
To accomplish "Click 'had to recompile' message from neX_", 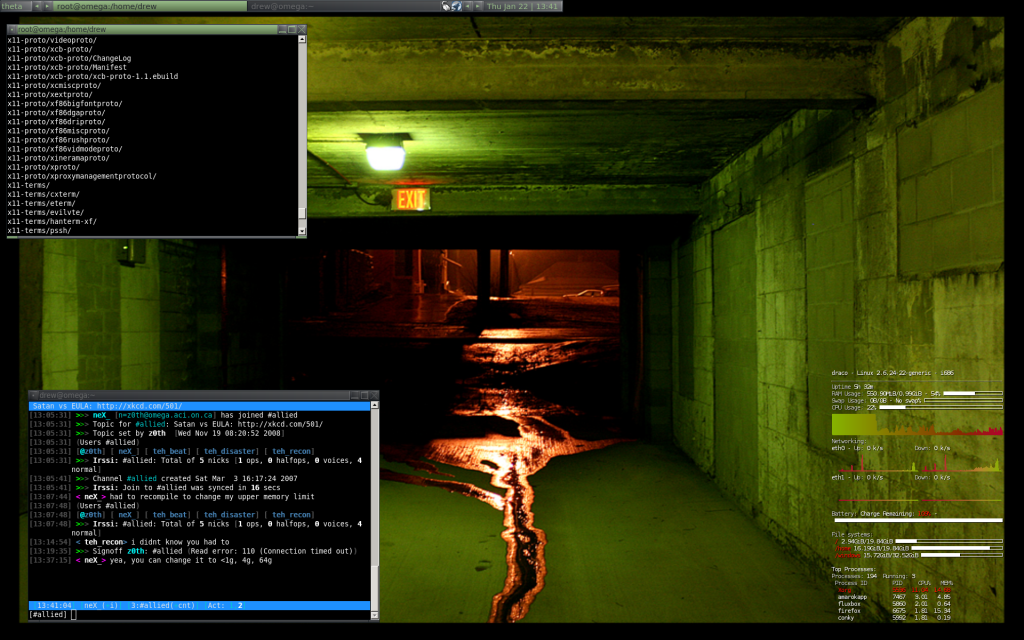I will click(172, 496).
